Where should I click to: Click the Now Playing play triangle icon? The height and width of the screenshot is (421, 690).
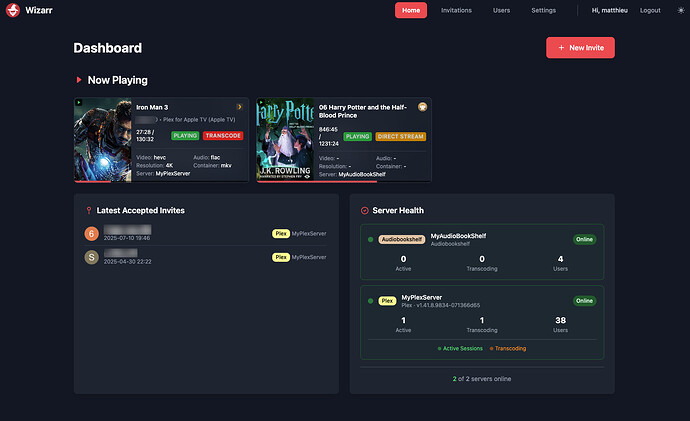(79, 80)
